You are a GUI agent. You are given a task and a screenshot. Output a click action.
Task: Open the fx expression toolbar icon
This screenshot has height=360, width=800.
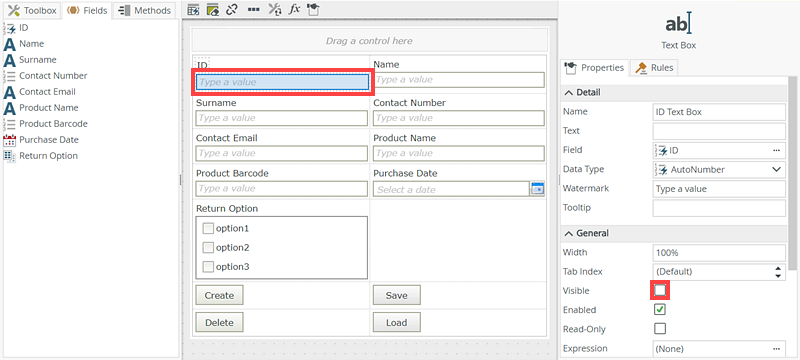pyautogui.click(x=294, y=9)
